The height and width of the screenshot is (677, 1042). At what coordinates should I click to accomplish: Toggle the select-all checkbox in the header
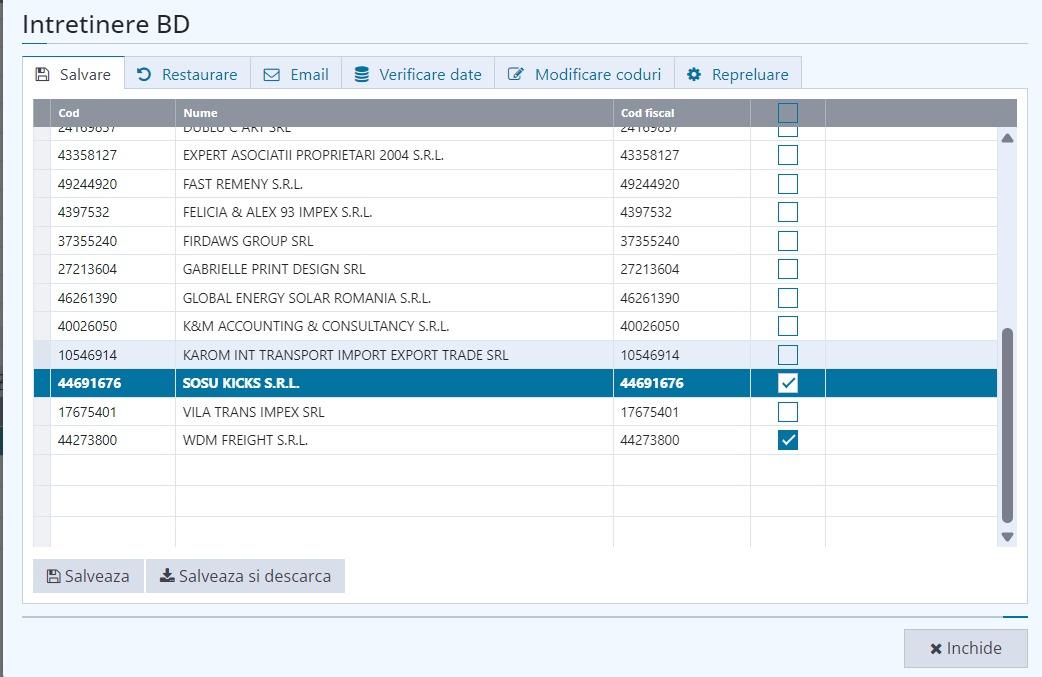(787, 113)
